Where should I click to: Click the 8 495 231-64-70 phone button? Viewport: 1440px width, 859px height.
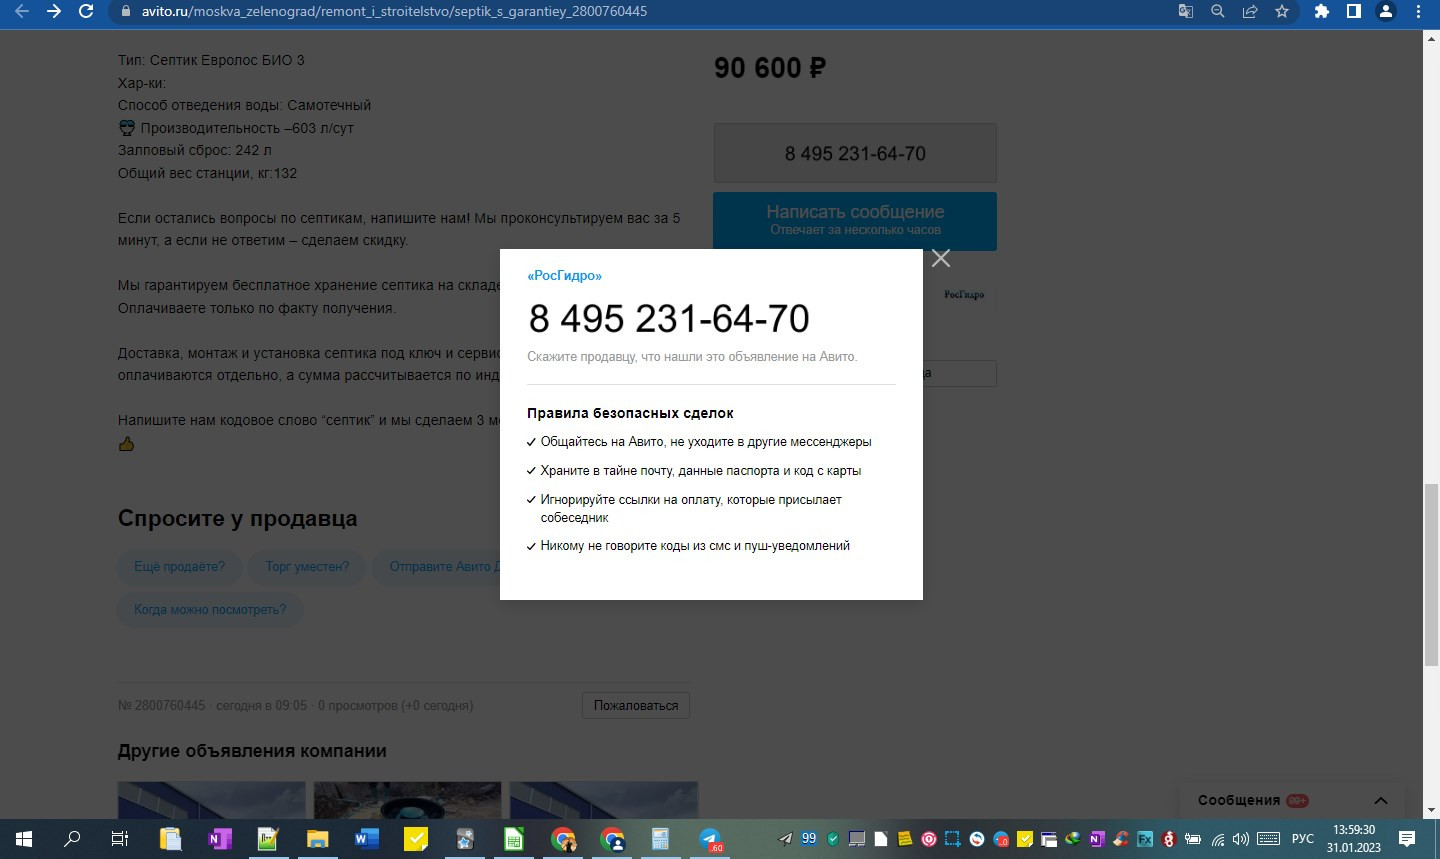[x=855, y=153]
